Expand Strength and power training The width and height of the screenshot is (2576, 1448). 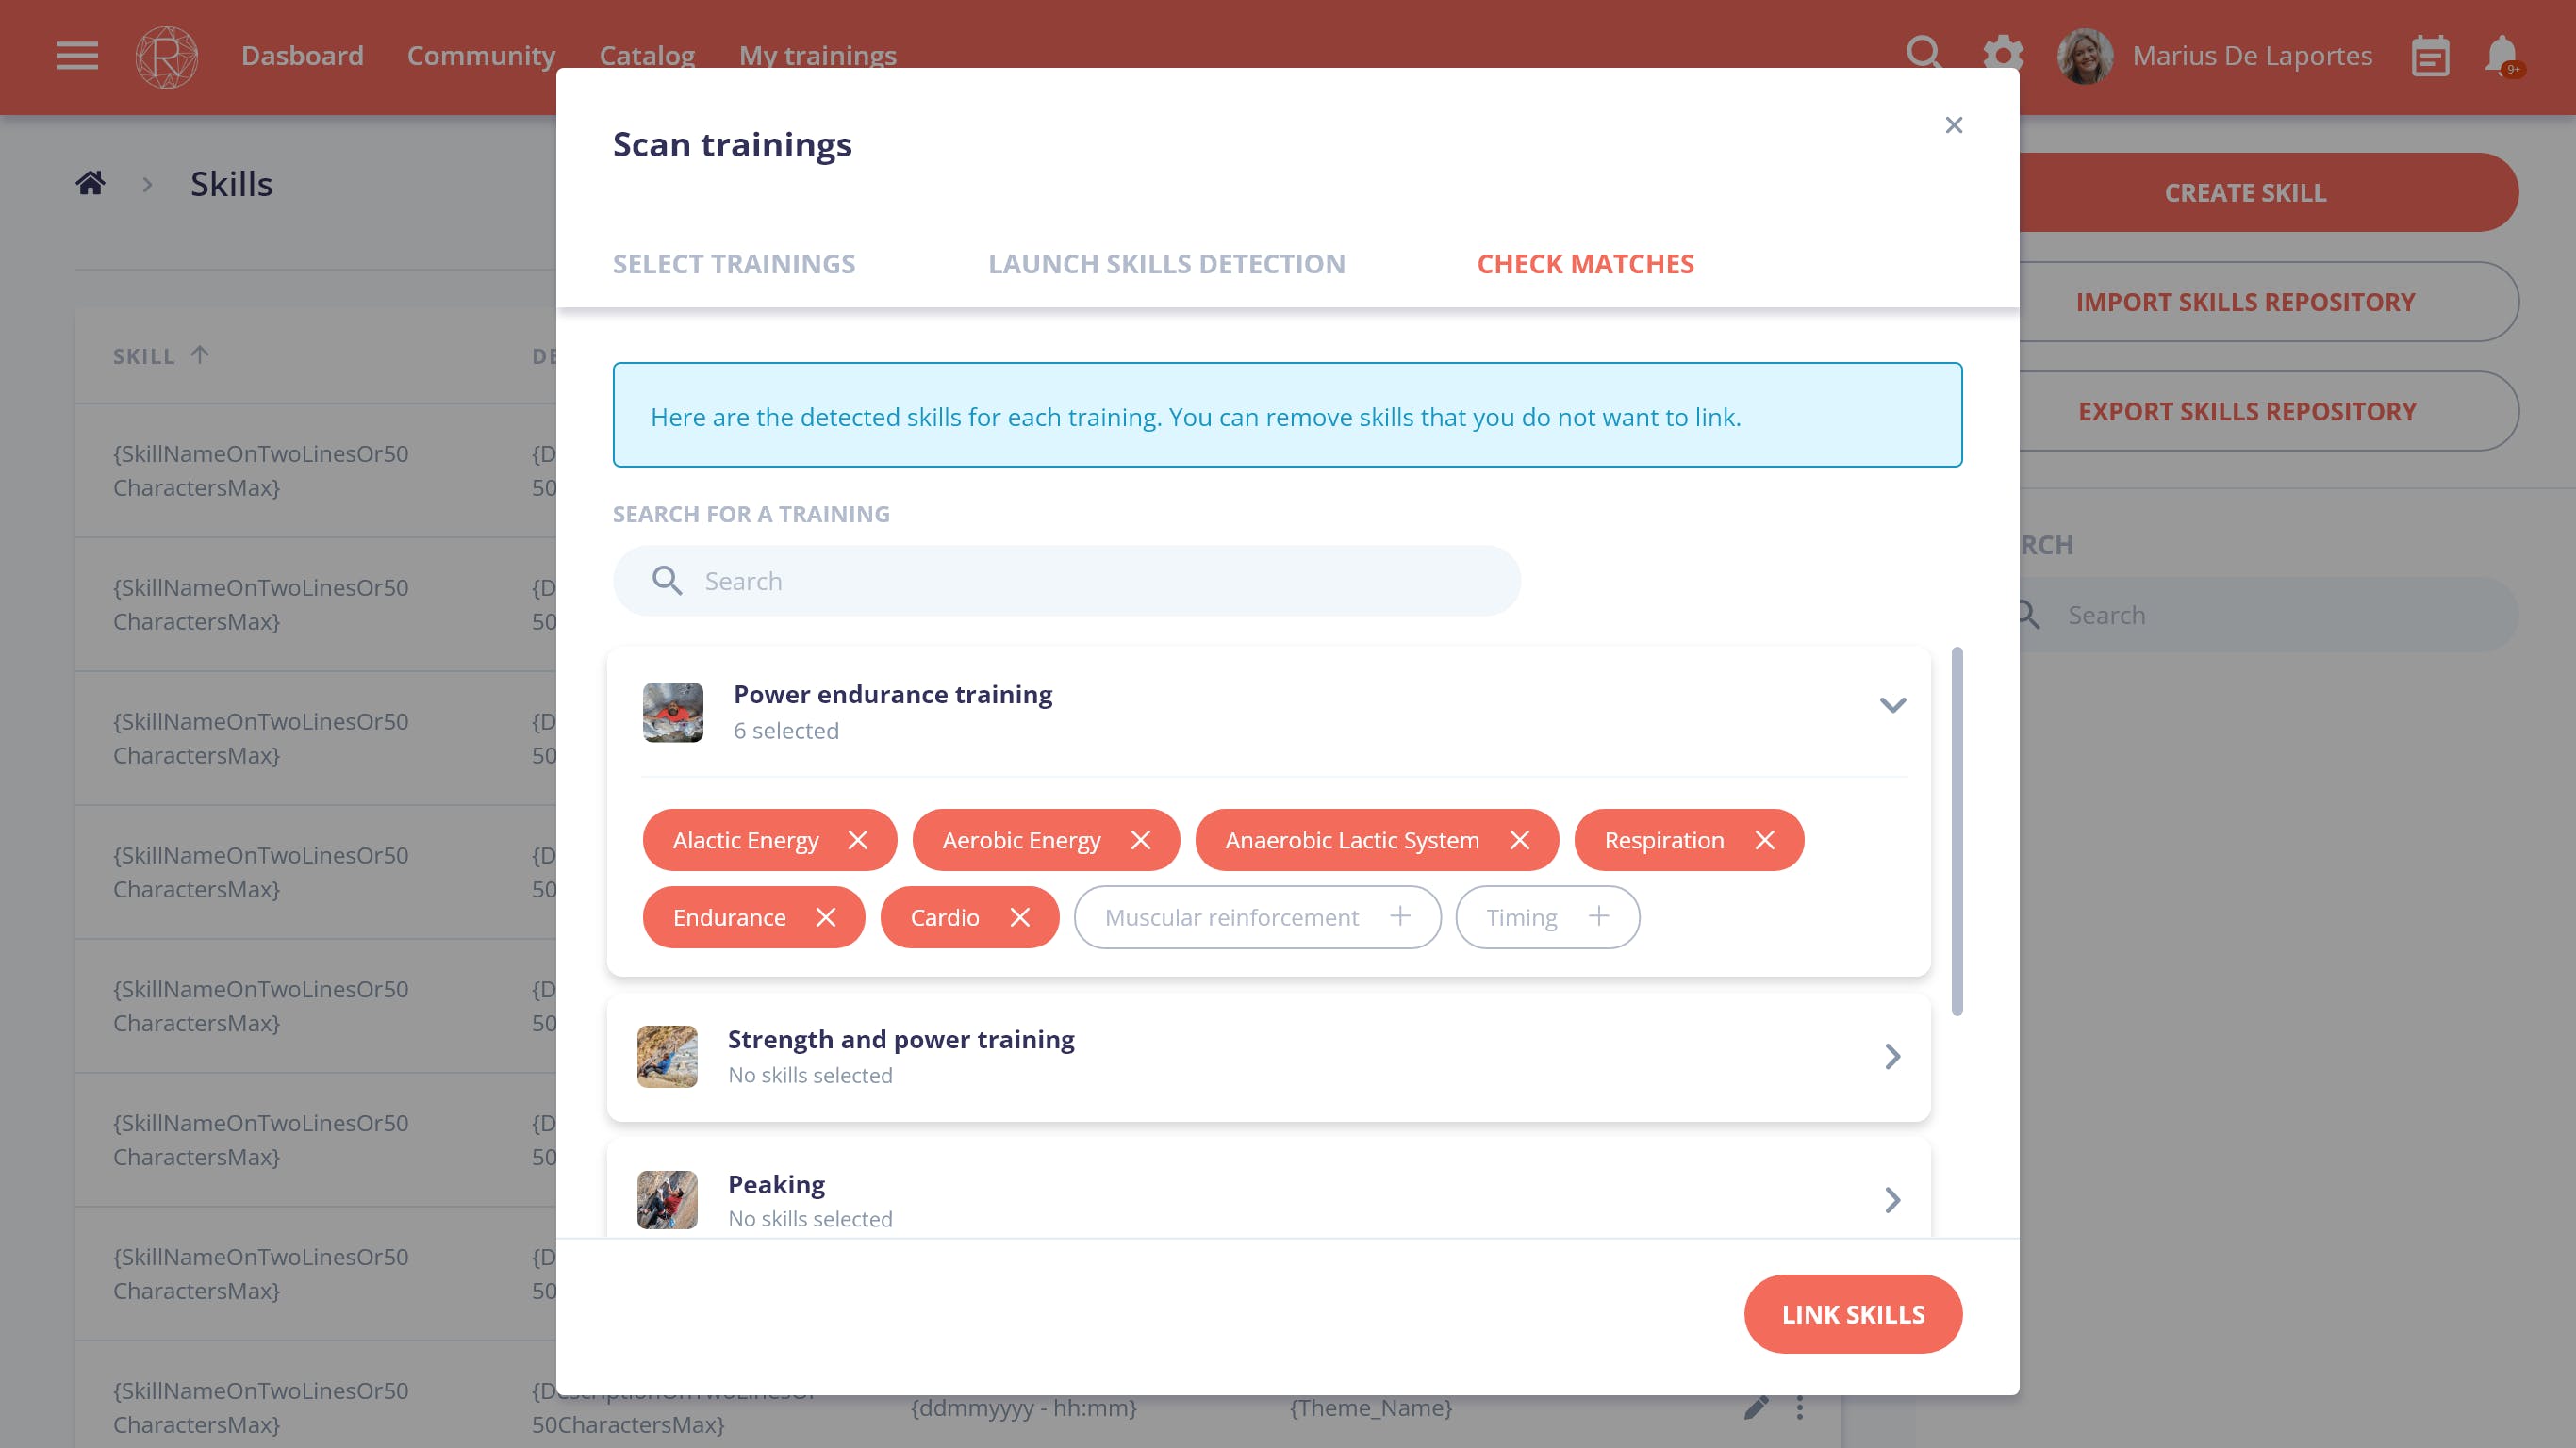(1892, 1056)
